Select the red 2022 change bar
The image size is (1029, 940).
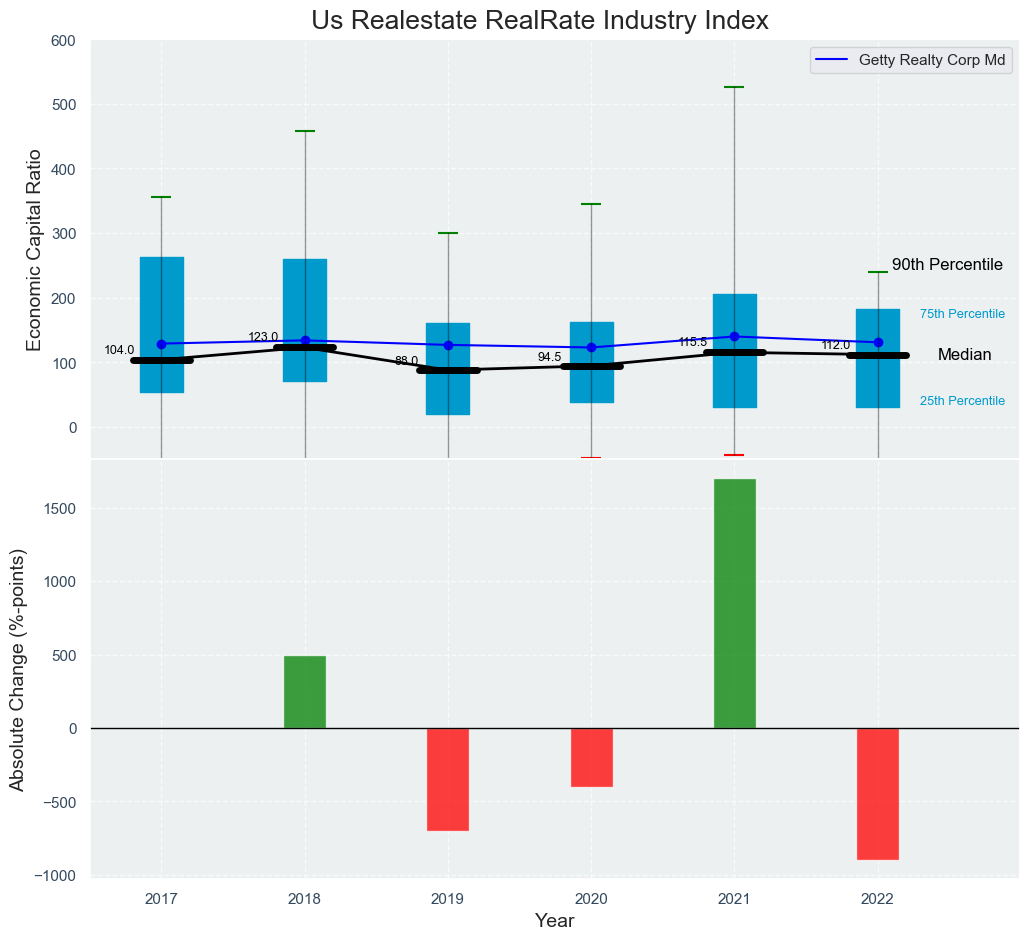[878, 793]
